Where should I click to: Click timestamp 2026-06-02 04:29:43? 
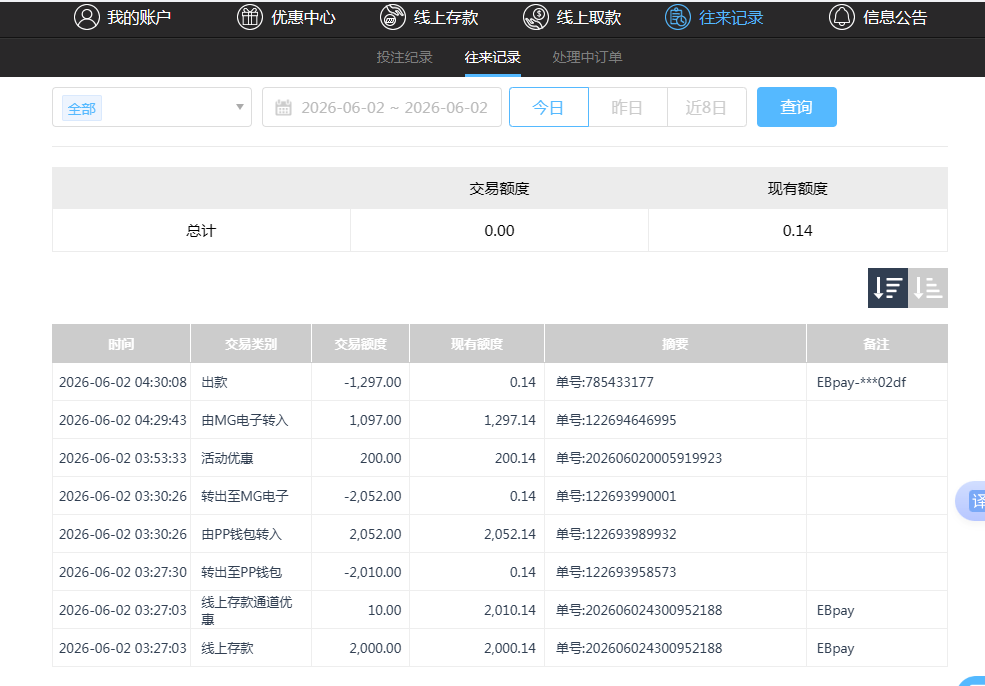(x=122, y=420)
